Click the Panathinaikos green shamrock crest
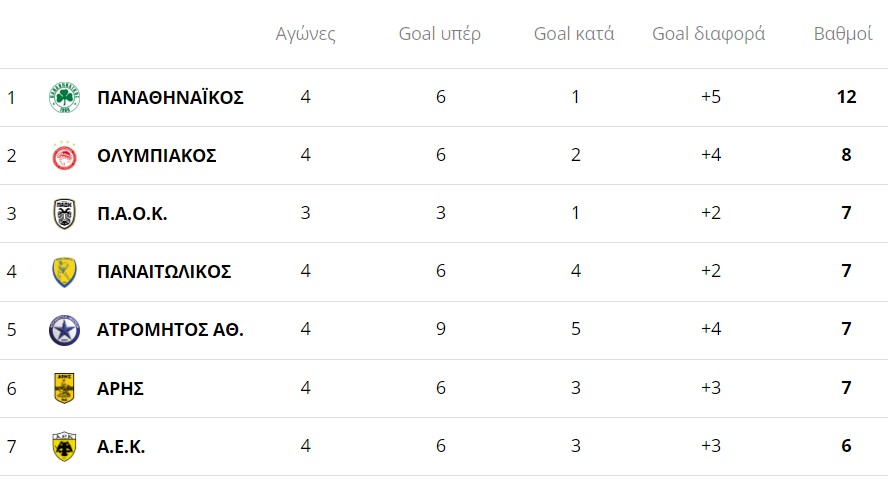 tap(64, 97)
